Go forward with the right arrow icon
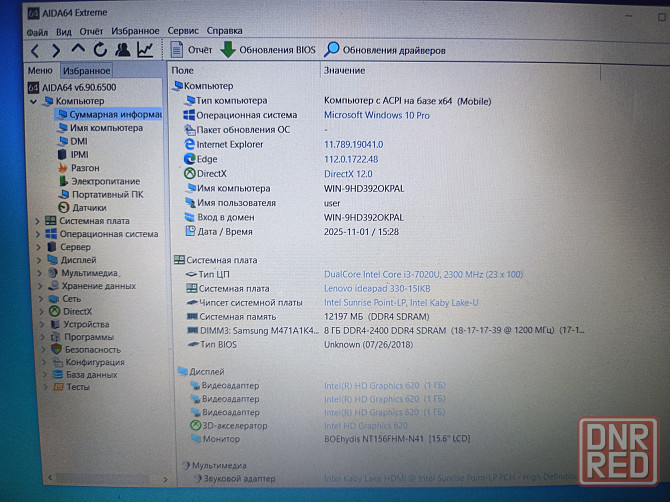The width and height of the screenshot is (670, 502). pyautogui.click(x=56, y=51)
